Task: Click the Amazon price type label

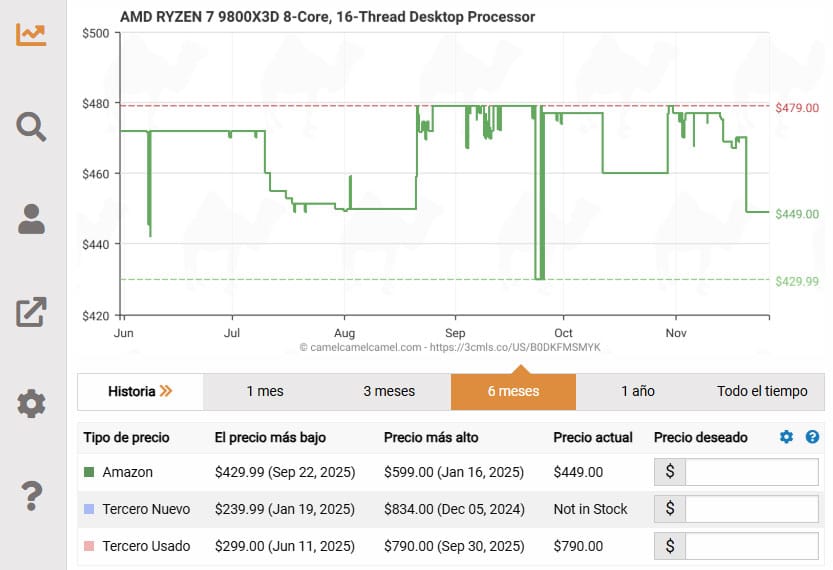Action: [x=128, y=472]
